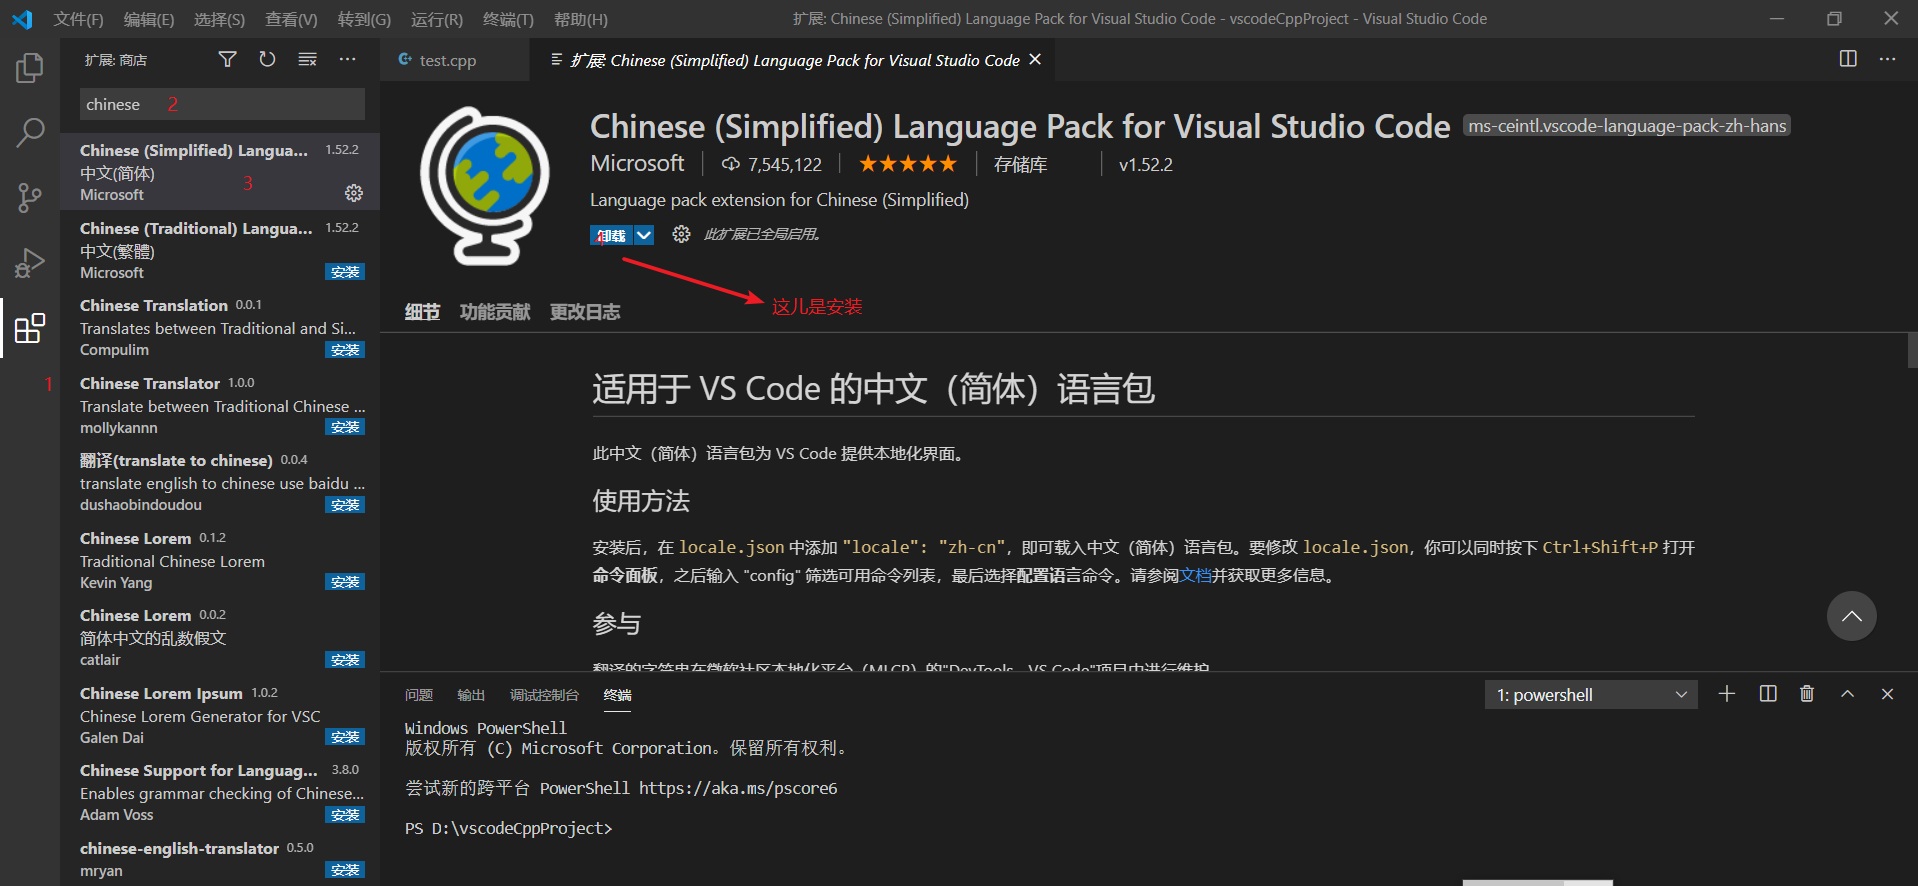
Task: Open the 查看(V) menu
Action: point(291,19)
